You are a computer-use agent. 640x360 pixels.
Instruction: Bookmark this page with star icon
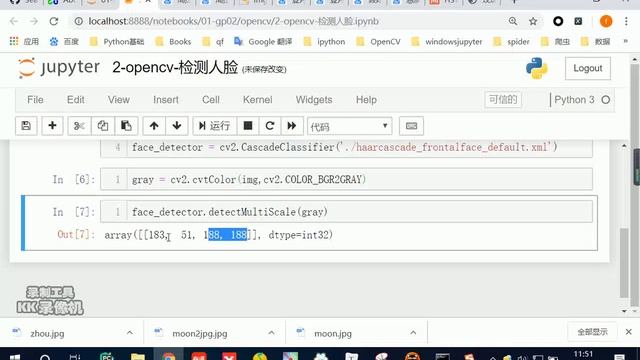click(x=533, y=21)
